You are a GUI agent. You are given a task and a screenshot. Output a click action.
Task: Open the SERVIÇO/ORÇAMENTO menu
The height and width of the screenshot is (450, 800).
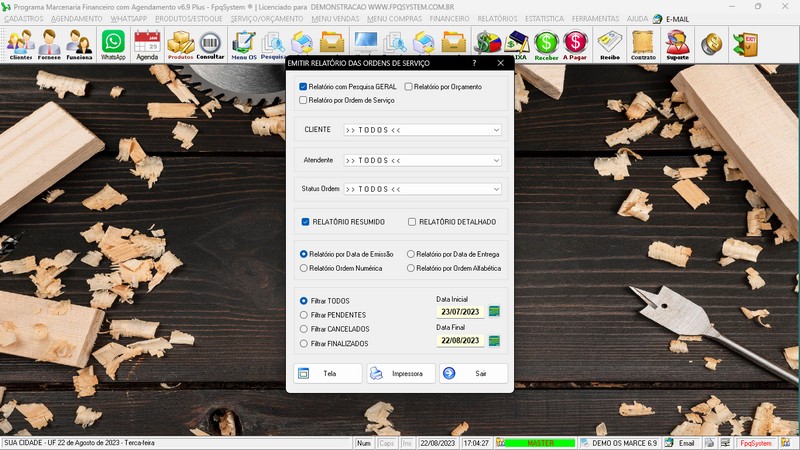(x=267, y=19)
